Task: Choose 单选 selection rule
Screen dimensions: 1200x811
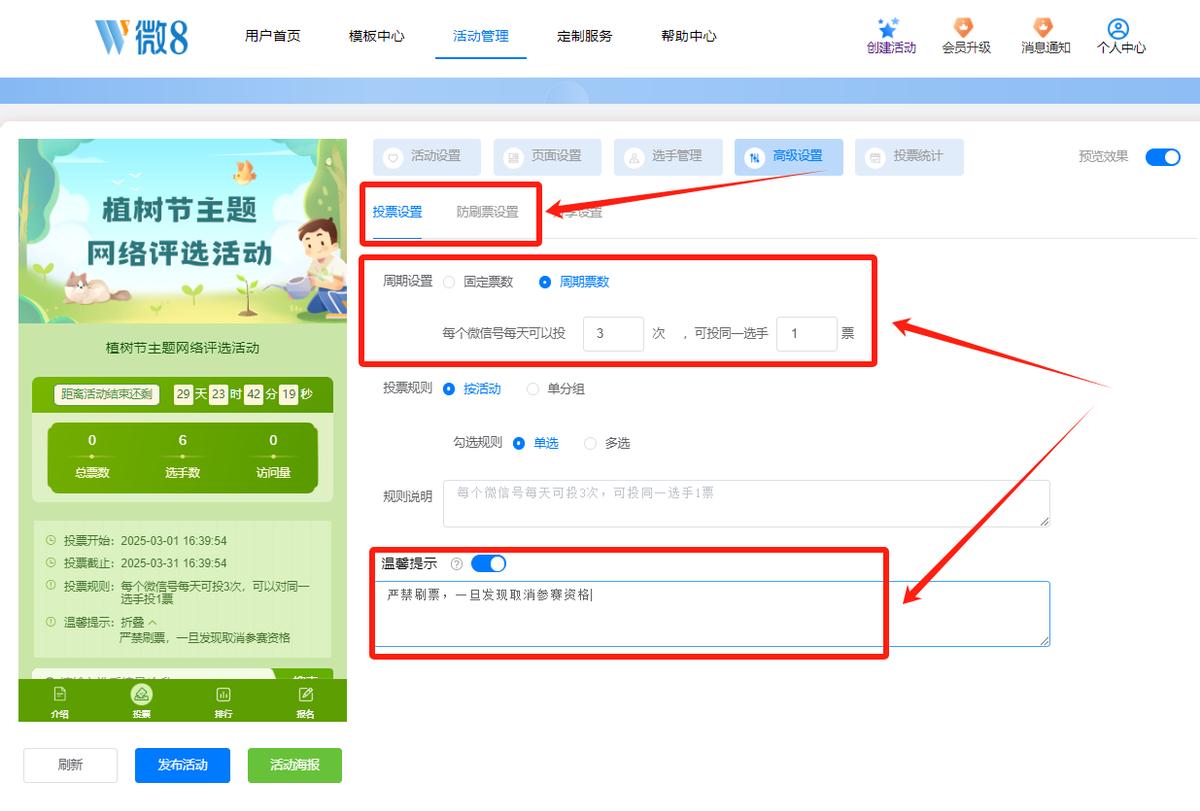Action: pyautogui.click(x=518, y=443)
